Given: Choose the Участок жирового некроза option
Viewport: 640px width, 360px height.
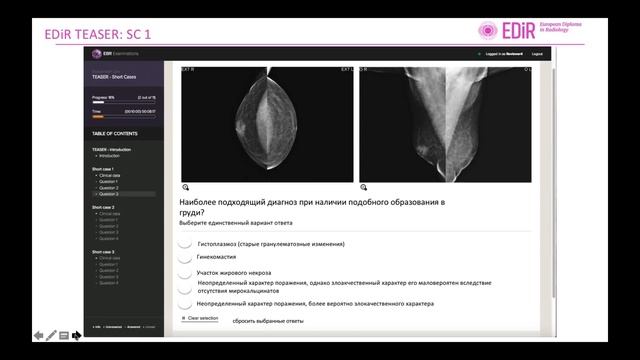Looking at the screenshot, I should click(185, 274).
